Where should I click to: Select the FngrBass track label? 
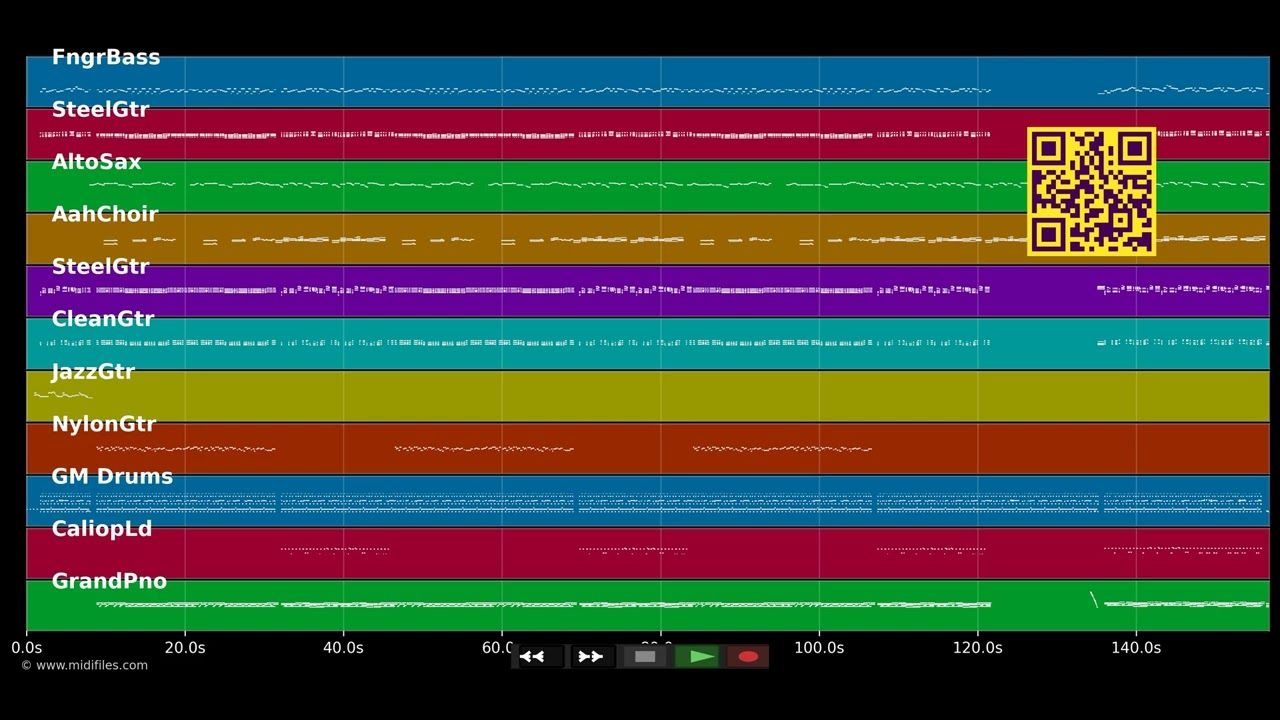click(106, 57)
